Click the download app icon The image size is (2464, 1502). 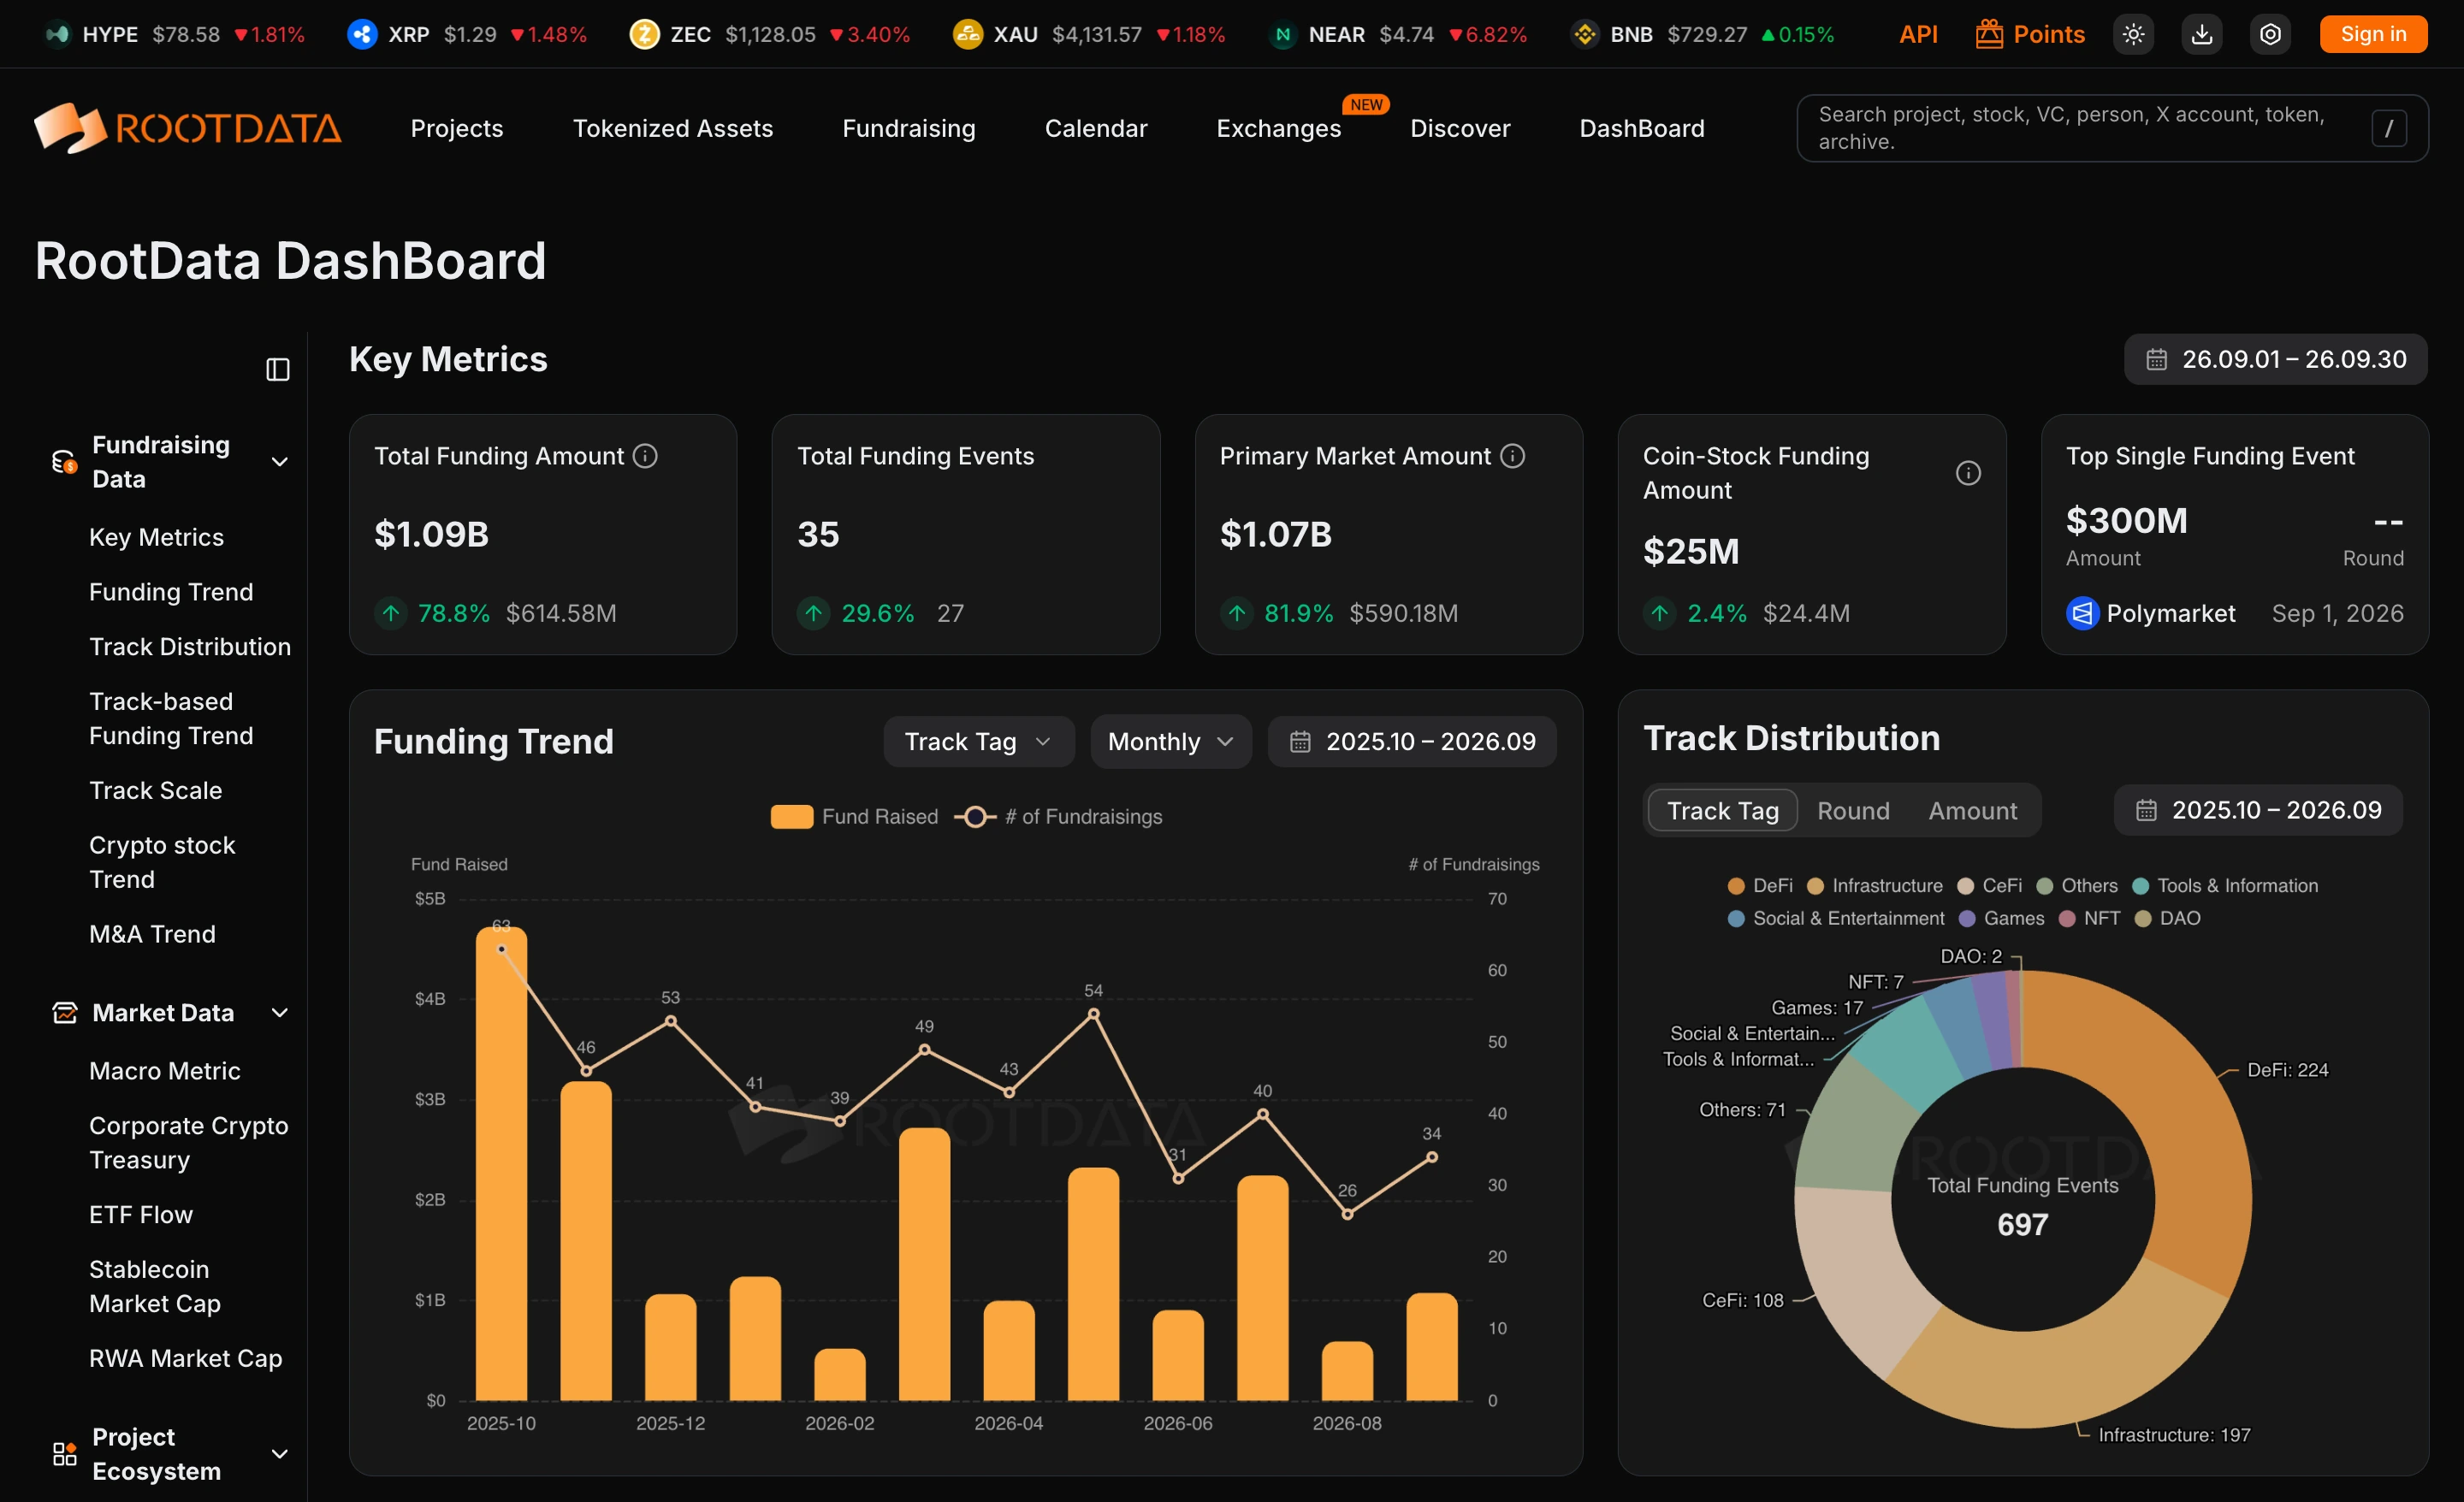(2201, 34)
